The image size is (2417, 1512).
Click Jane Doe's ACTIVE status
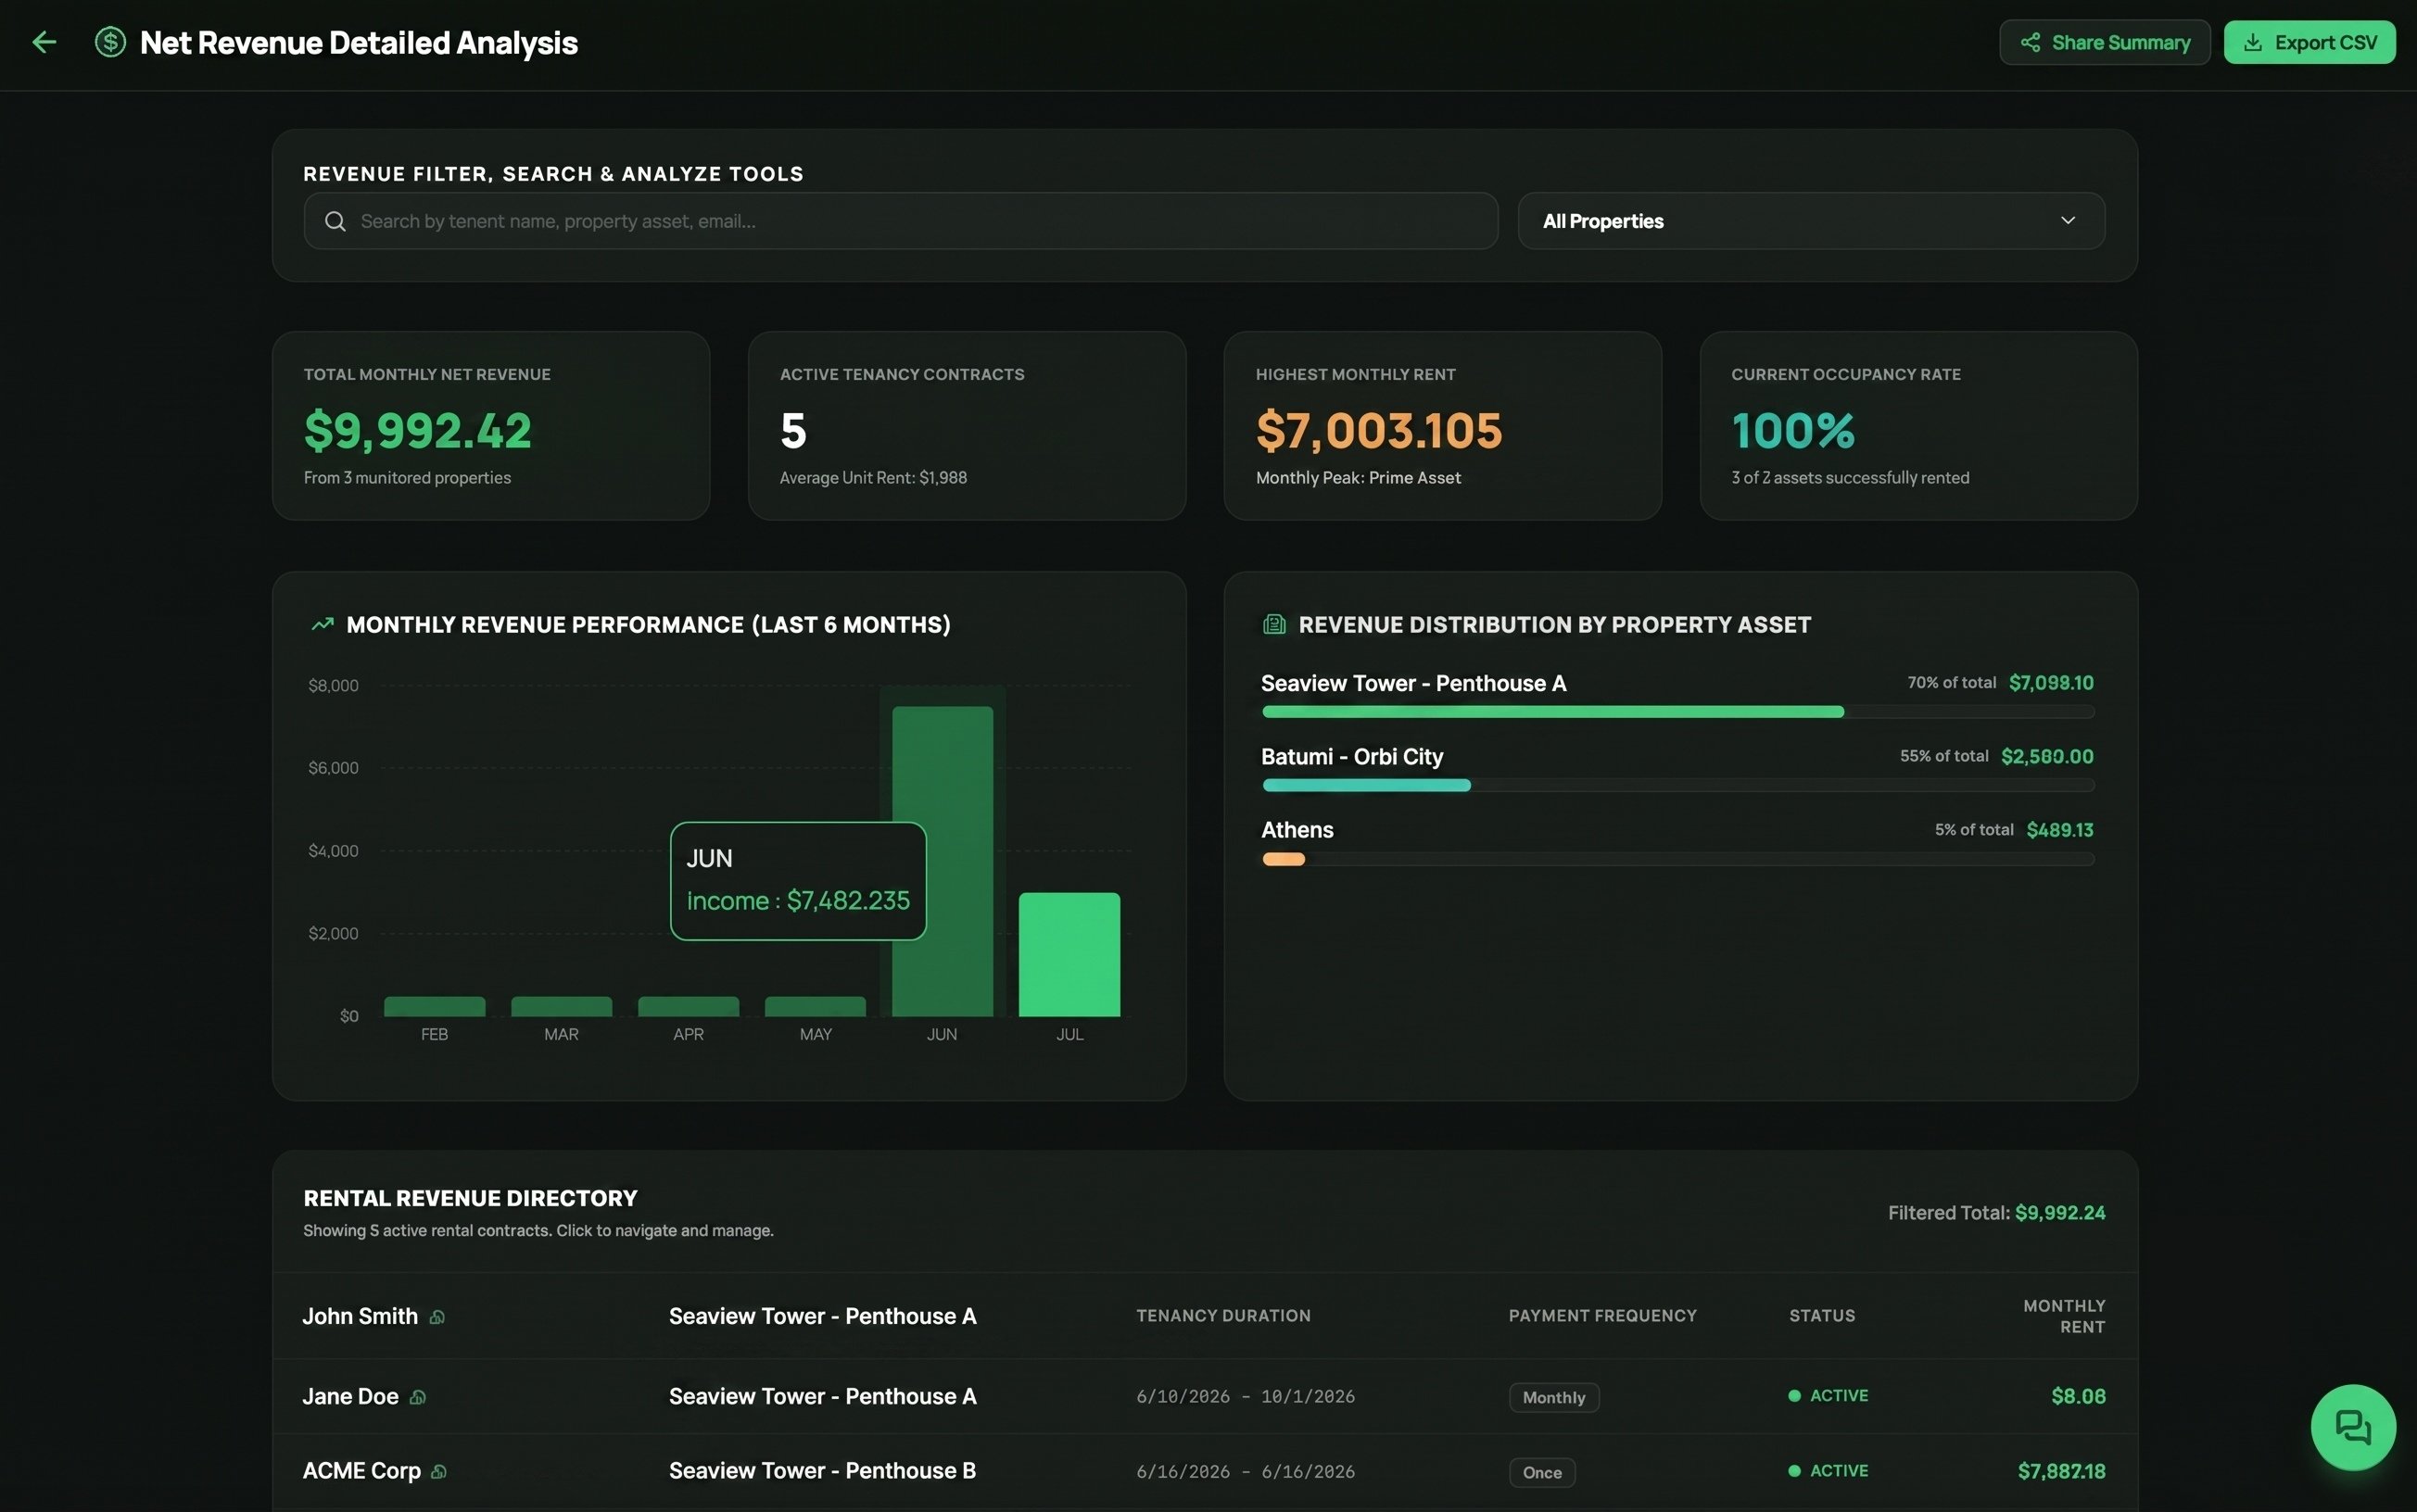tap(1828, 1396)
